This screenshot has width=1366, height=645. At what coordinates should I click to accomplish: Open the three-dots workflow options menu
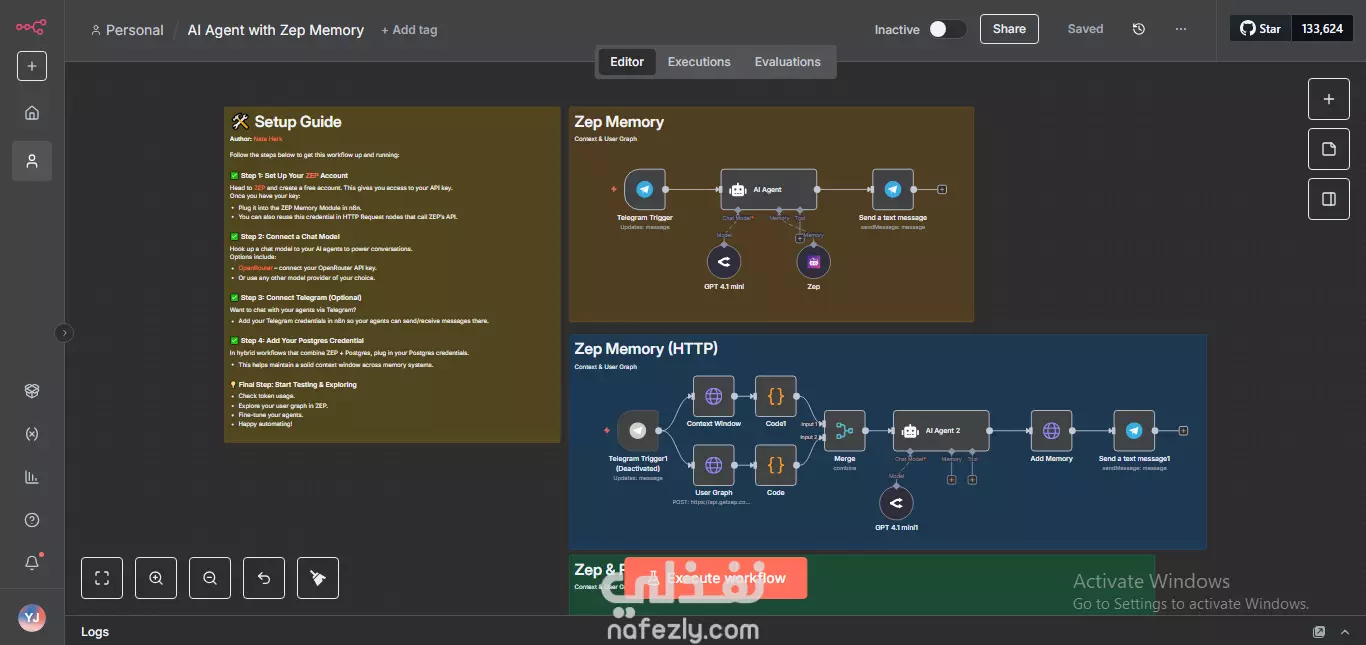point(1181,29)
